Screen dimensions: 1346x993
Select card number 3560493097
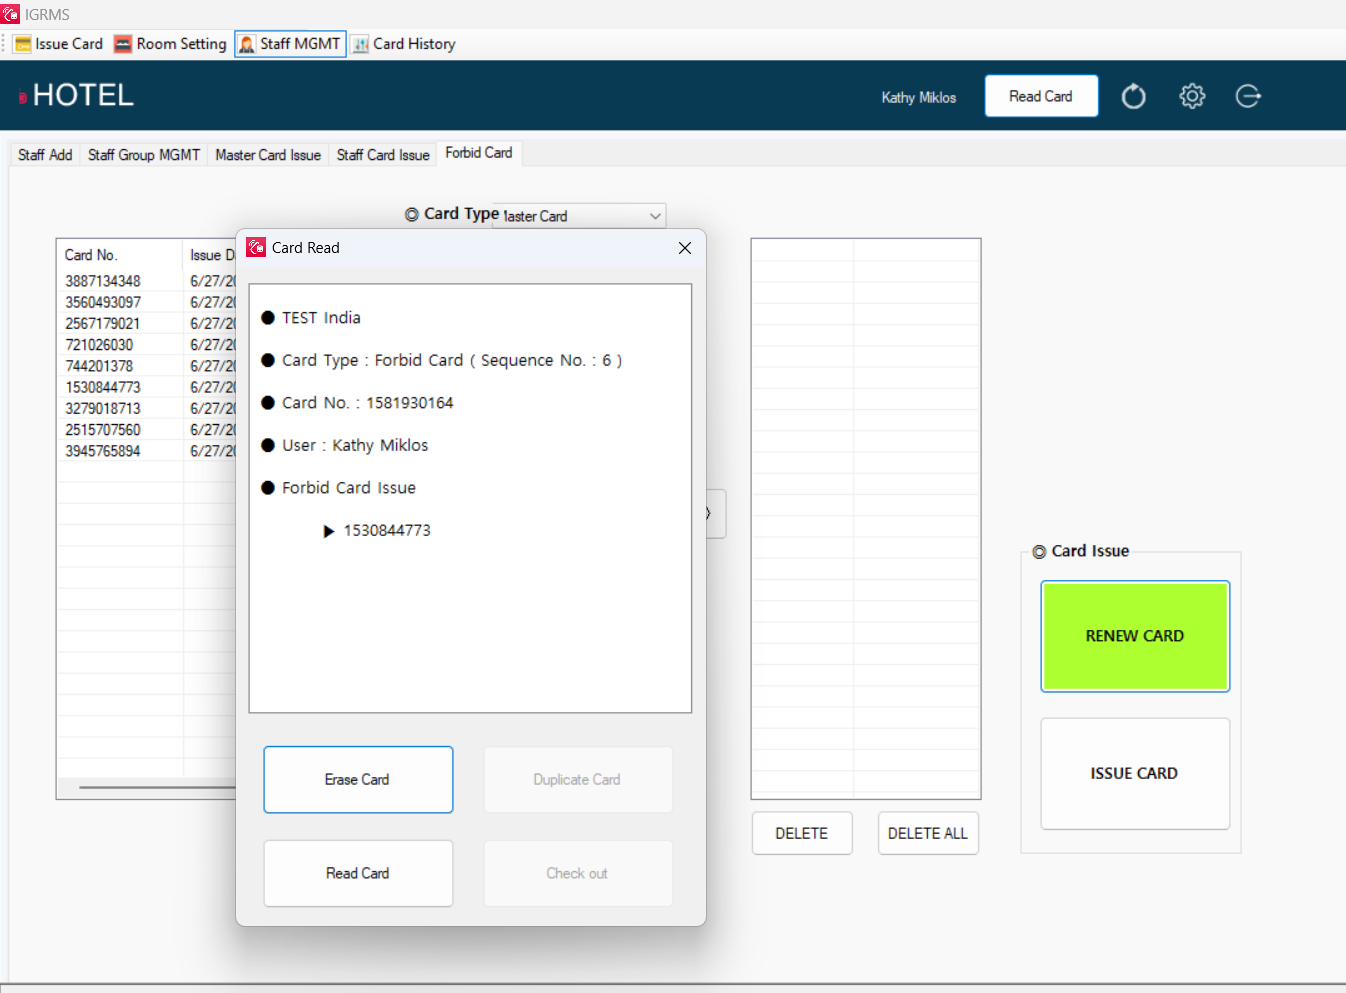pyautogui.click(x=103, y=302)
